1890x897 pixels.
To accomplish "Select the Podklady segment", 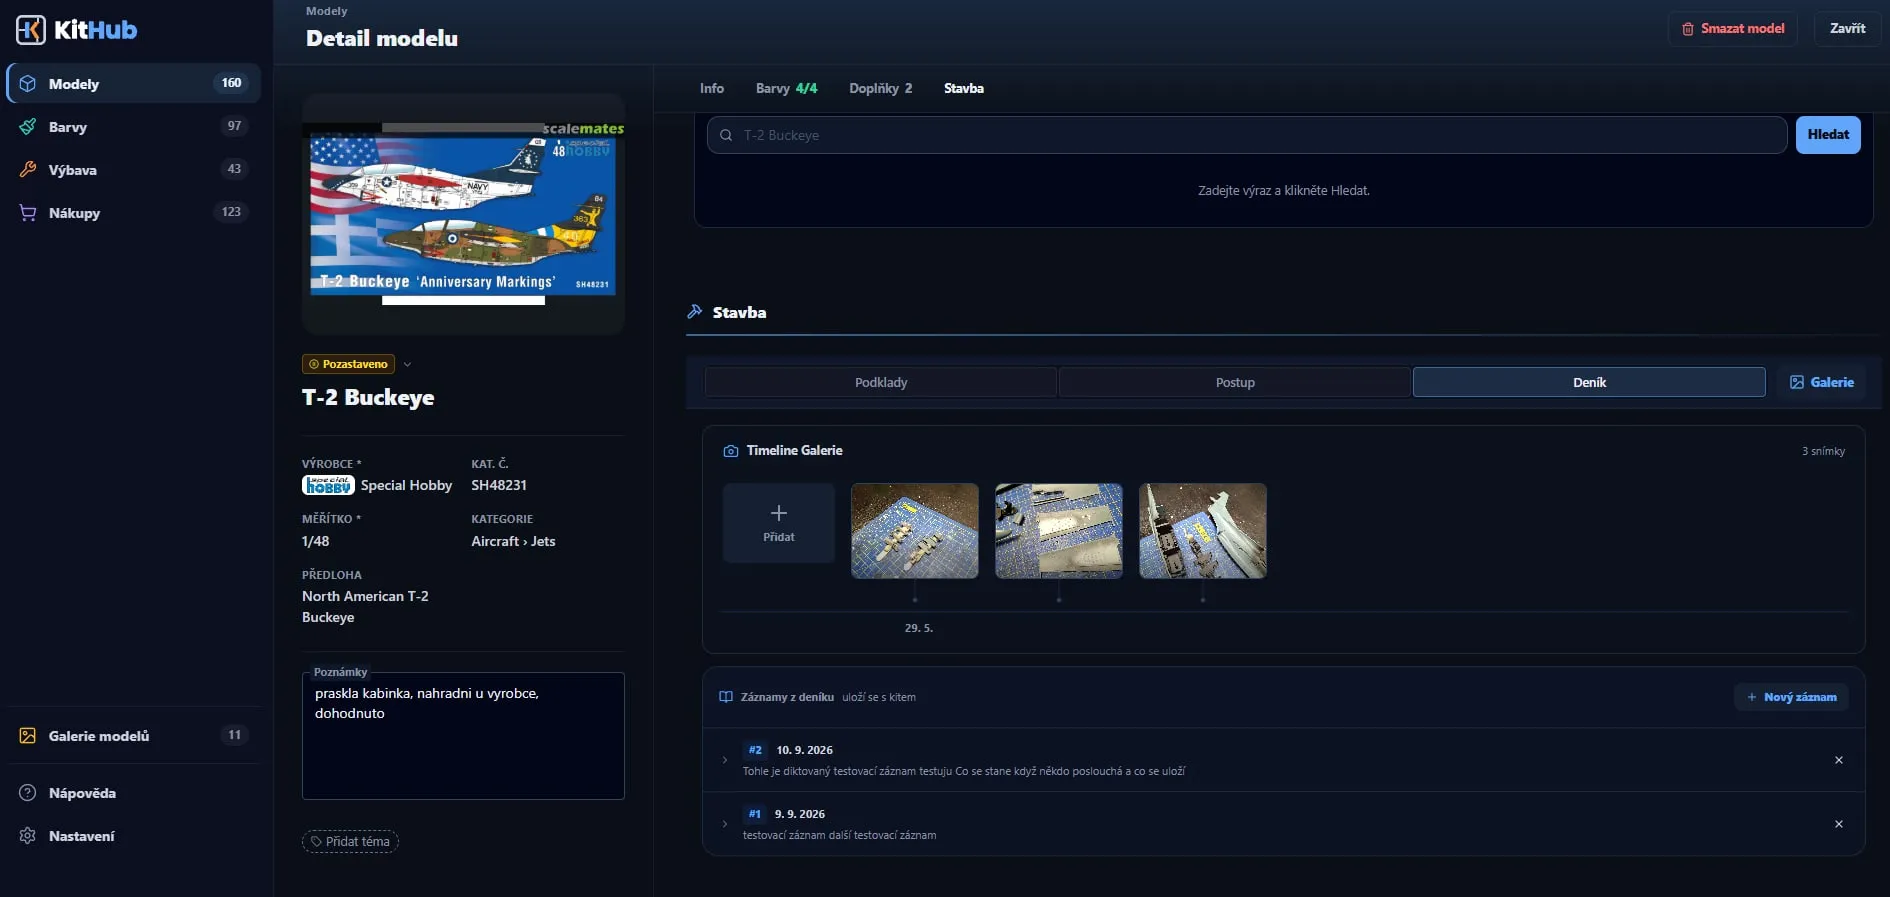I will pyautogui.click(x=881, y=382).
